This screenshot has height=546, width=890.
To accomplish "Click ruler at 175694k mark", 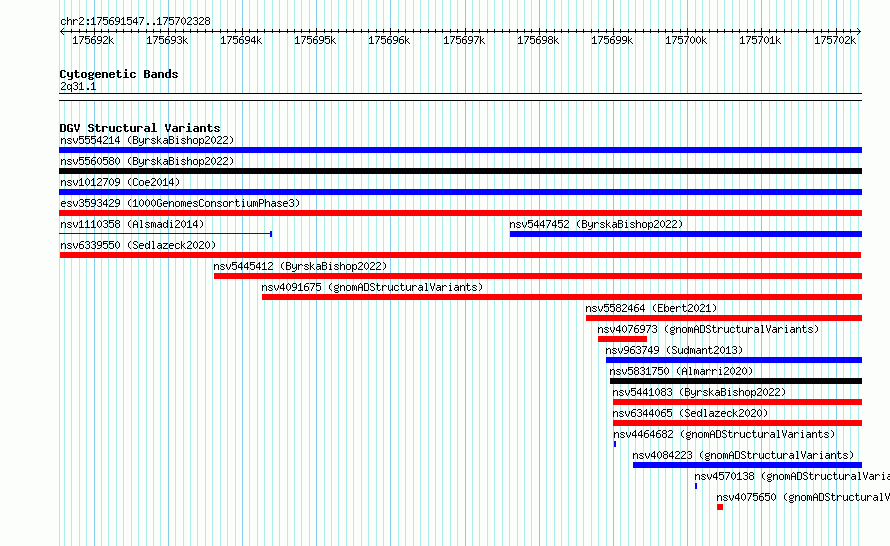I will (x=241, y=40).
